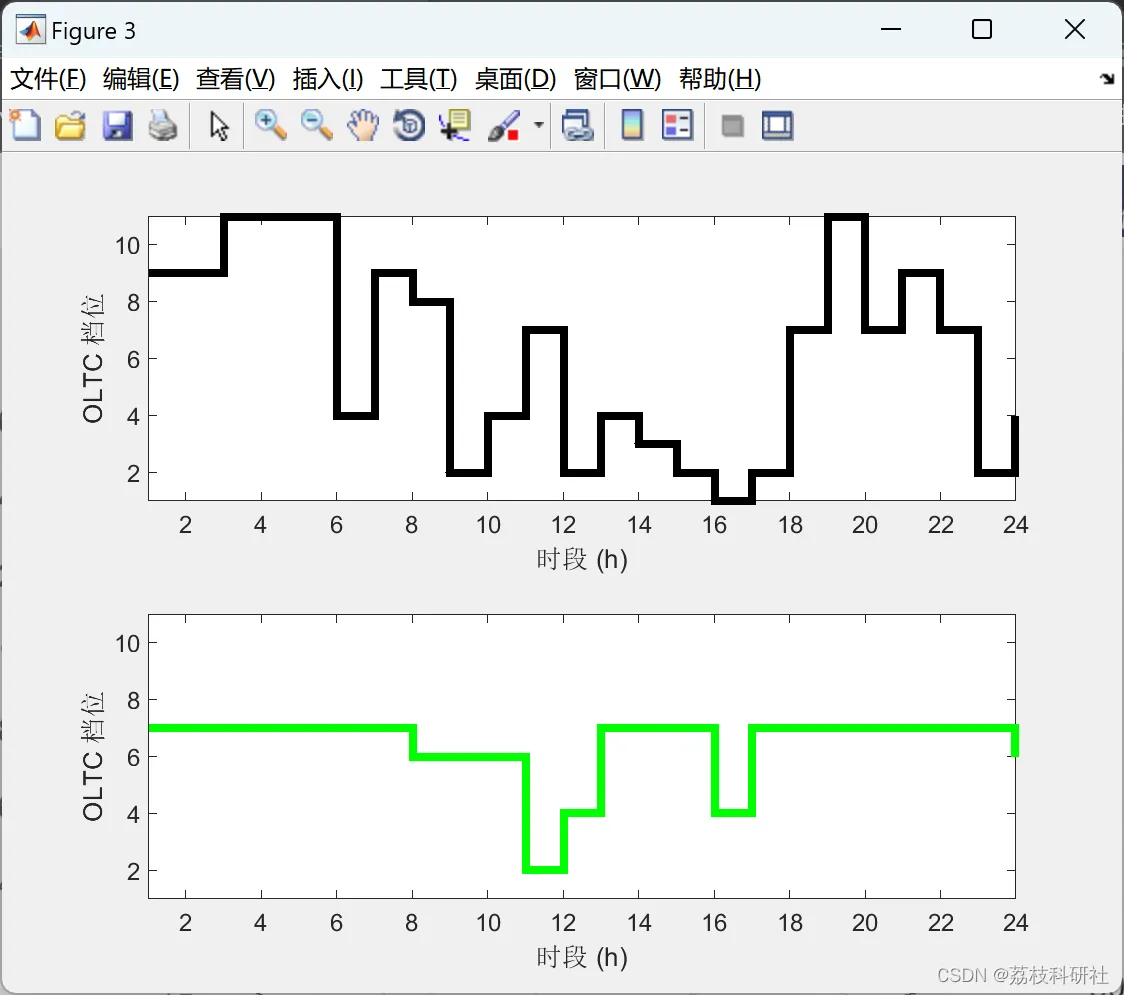The height and width of the screenshot is (995, 1124).
Task: Open the 工具(T) menu
Action: [419, 79]
